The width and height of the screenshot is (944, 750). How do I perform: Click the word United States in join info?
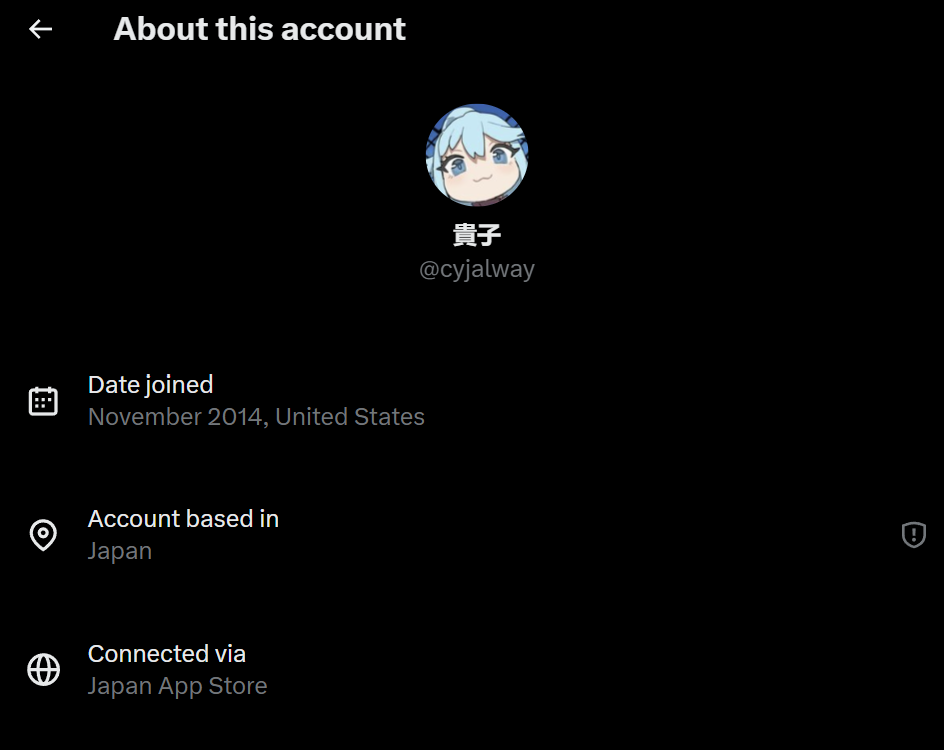tap(350, 417)
